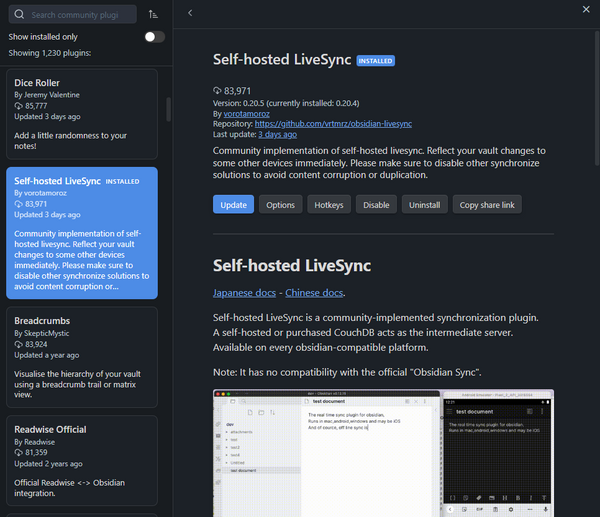Close the community plugins dialog
Screen dimensions: 600x517
[x=586, y=9]
